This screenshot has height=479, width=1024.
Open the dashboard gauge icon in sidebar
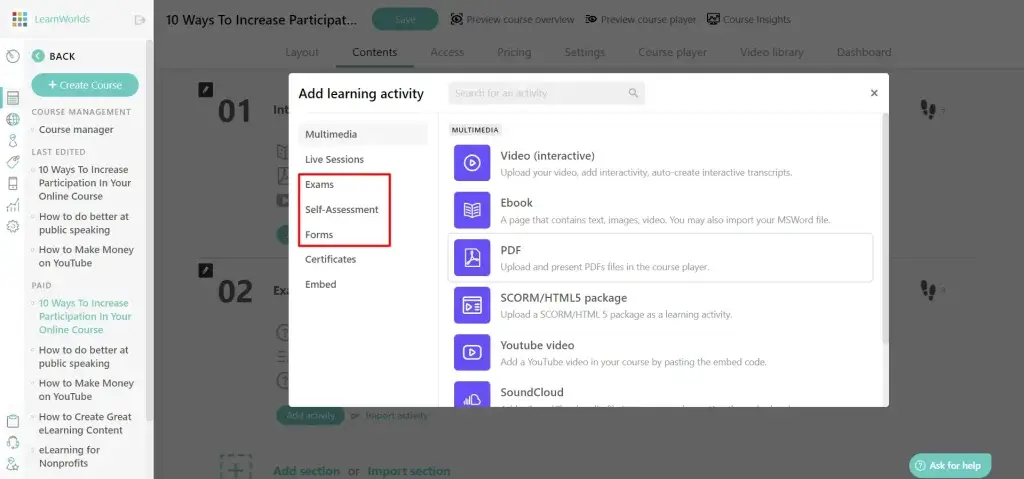click(12, 56)
